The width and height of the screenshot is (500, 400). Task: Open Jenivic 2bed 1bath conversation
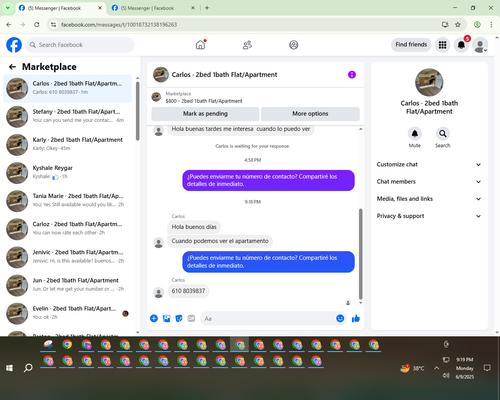point(67,257)
